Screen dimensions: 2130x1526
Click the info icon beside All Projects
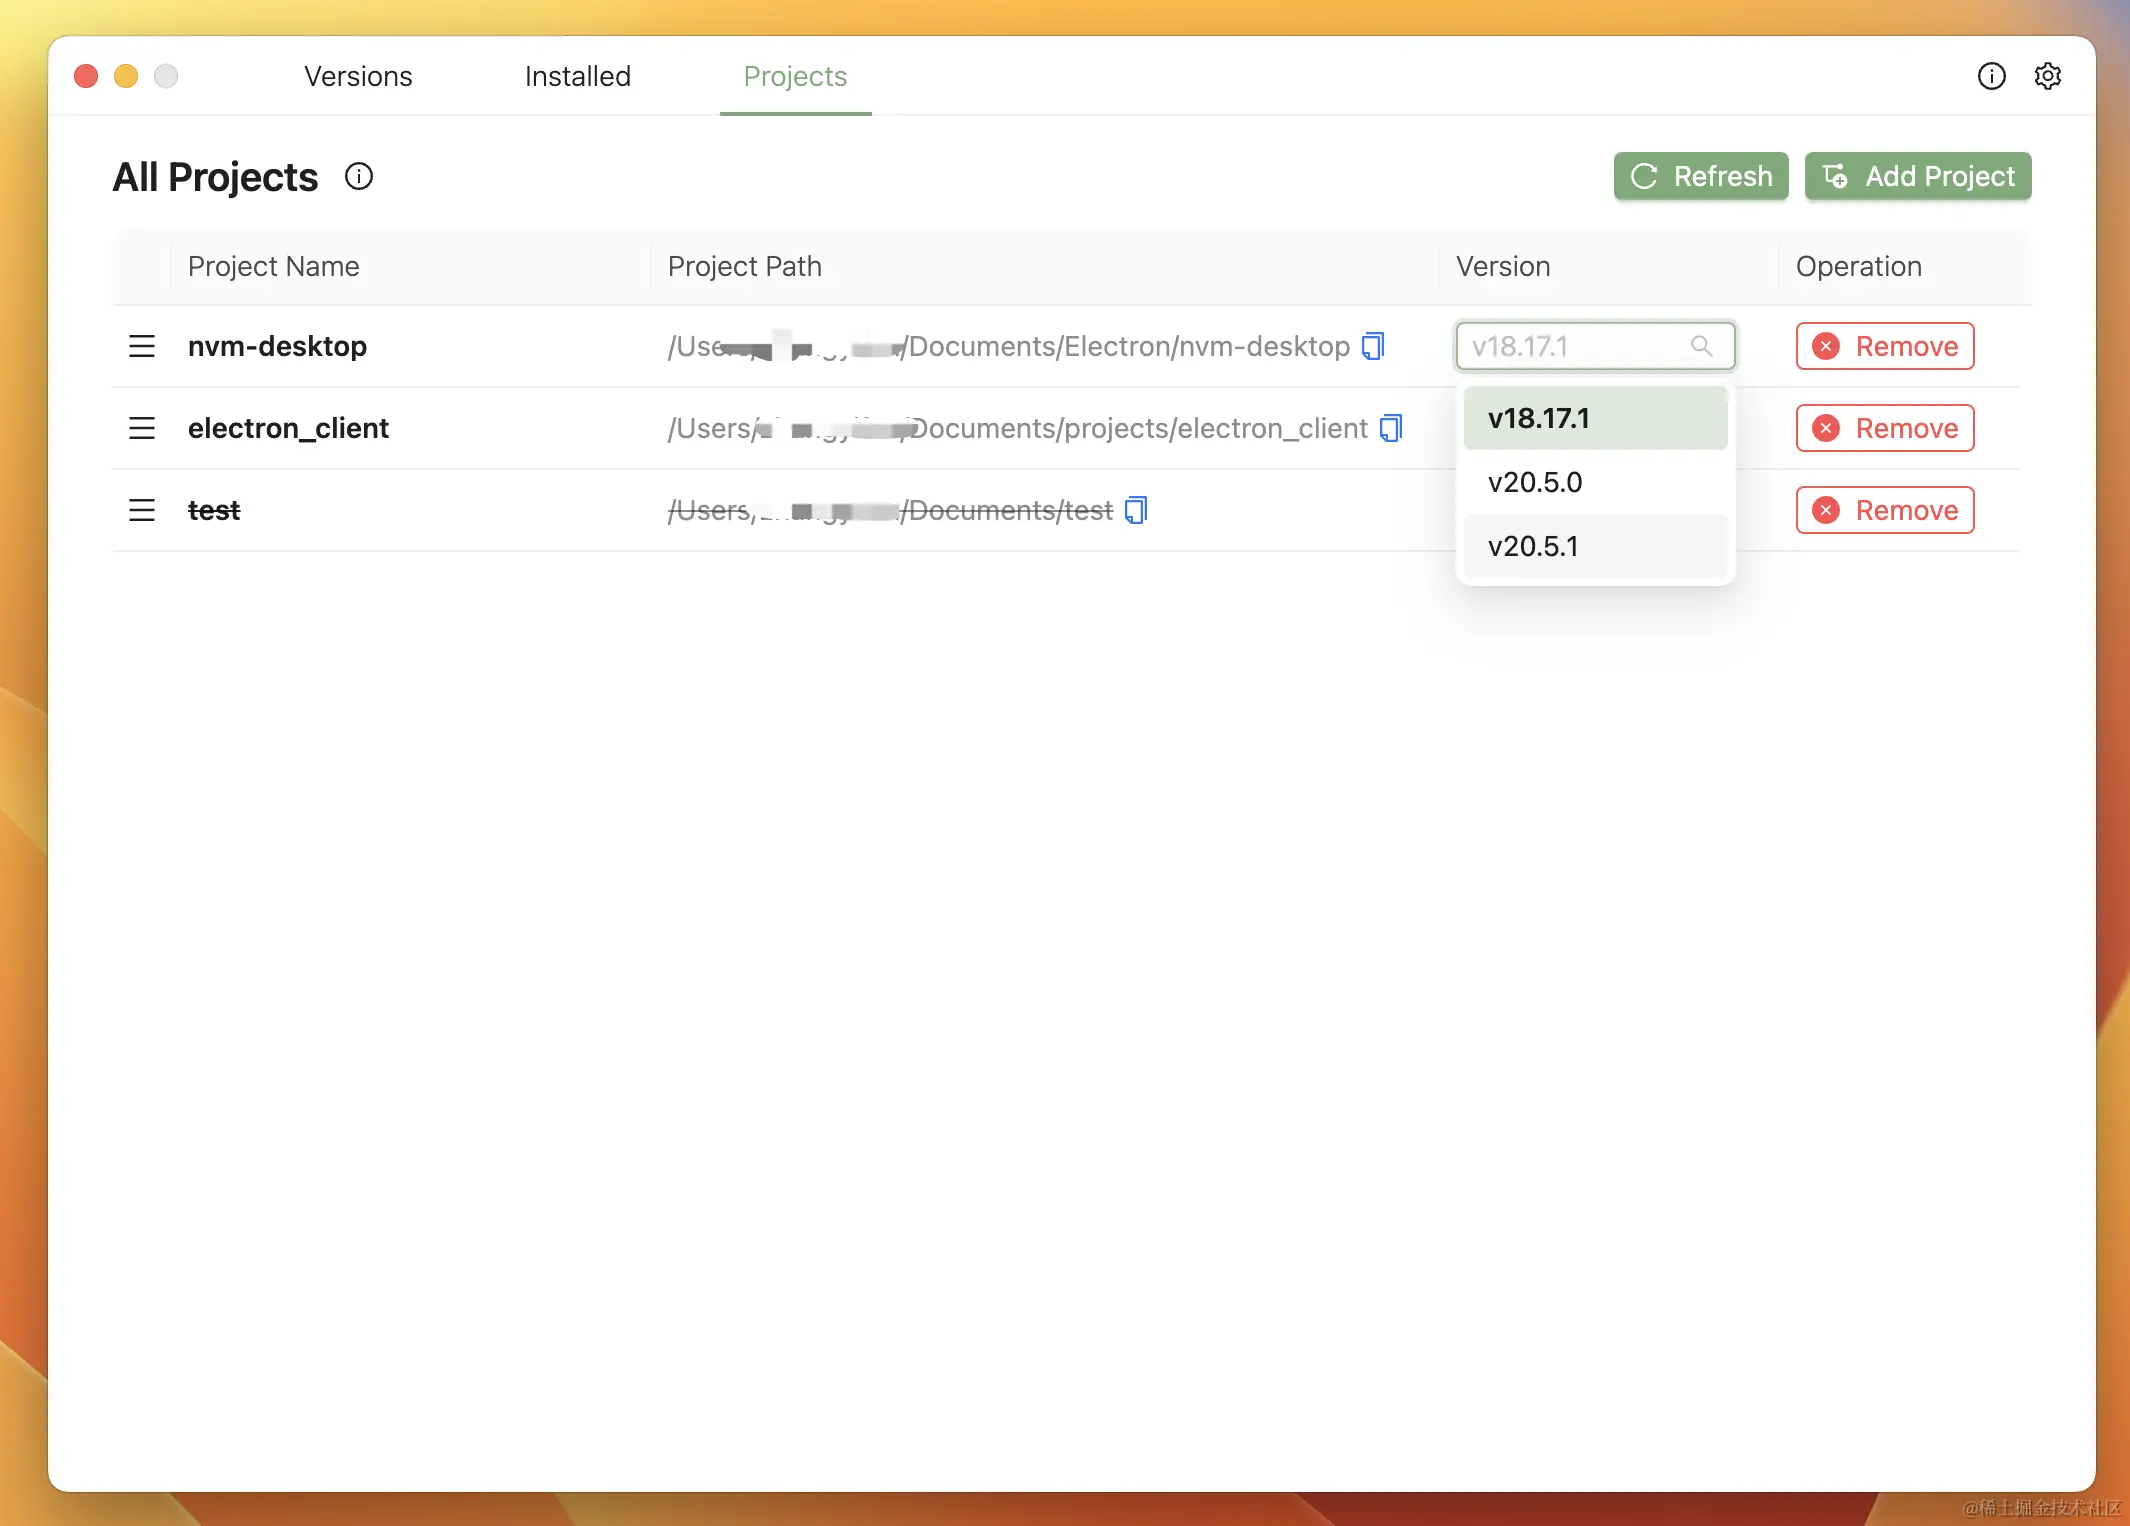tap(359, 177)
